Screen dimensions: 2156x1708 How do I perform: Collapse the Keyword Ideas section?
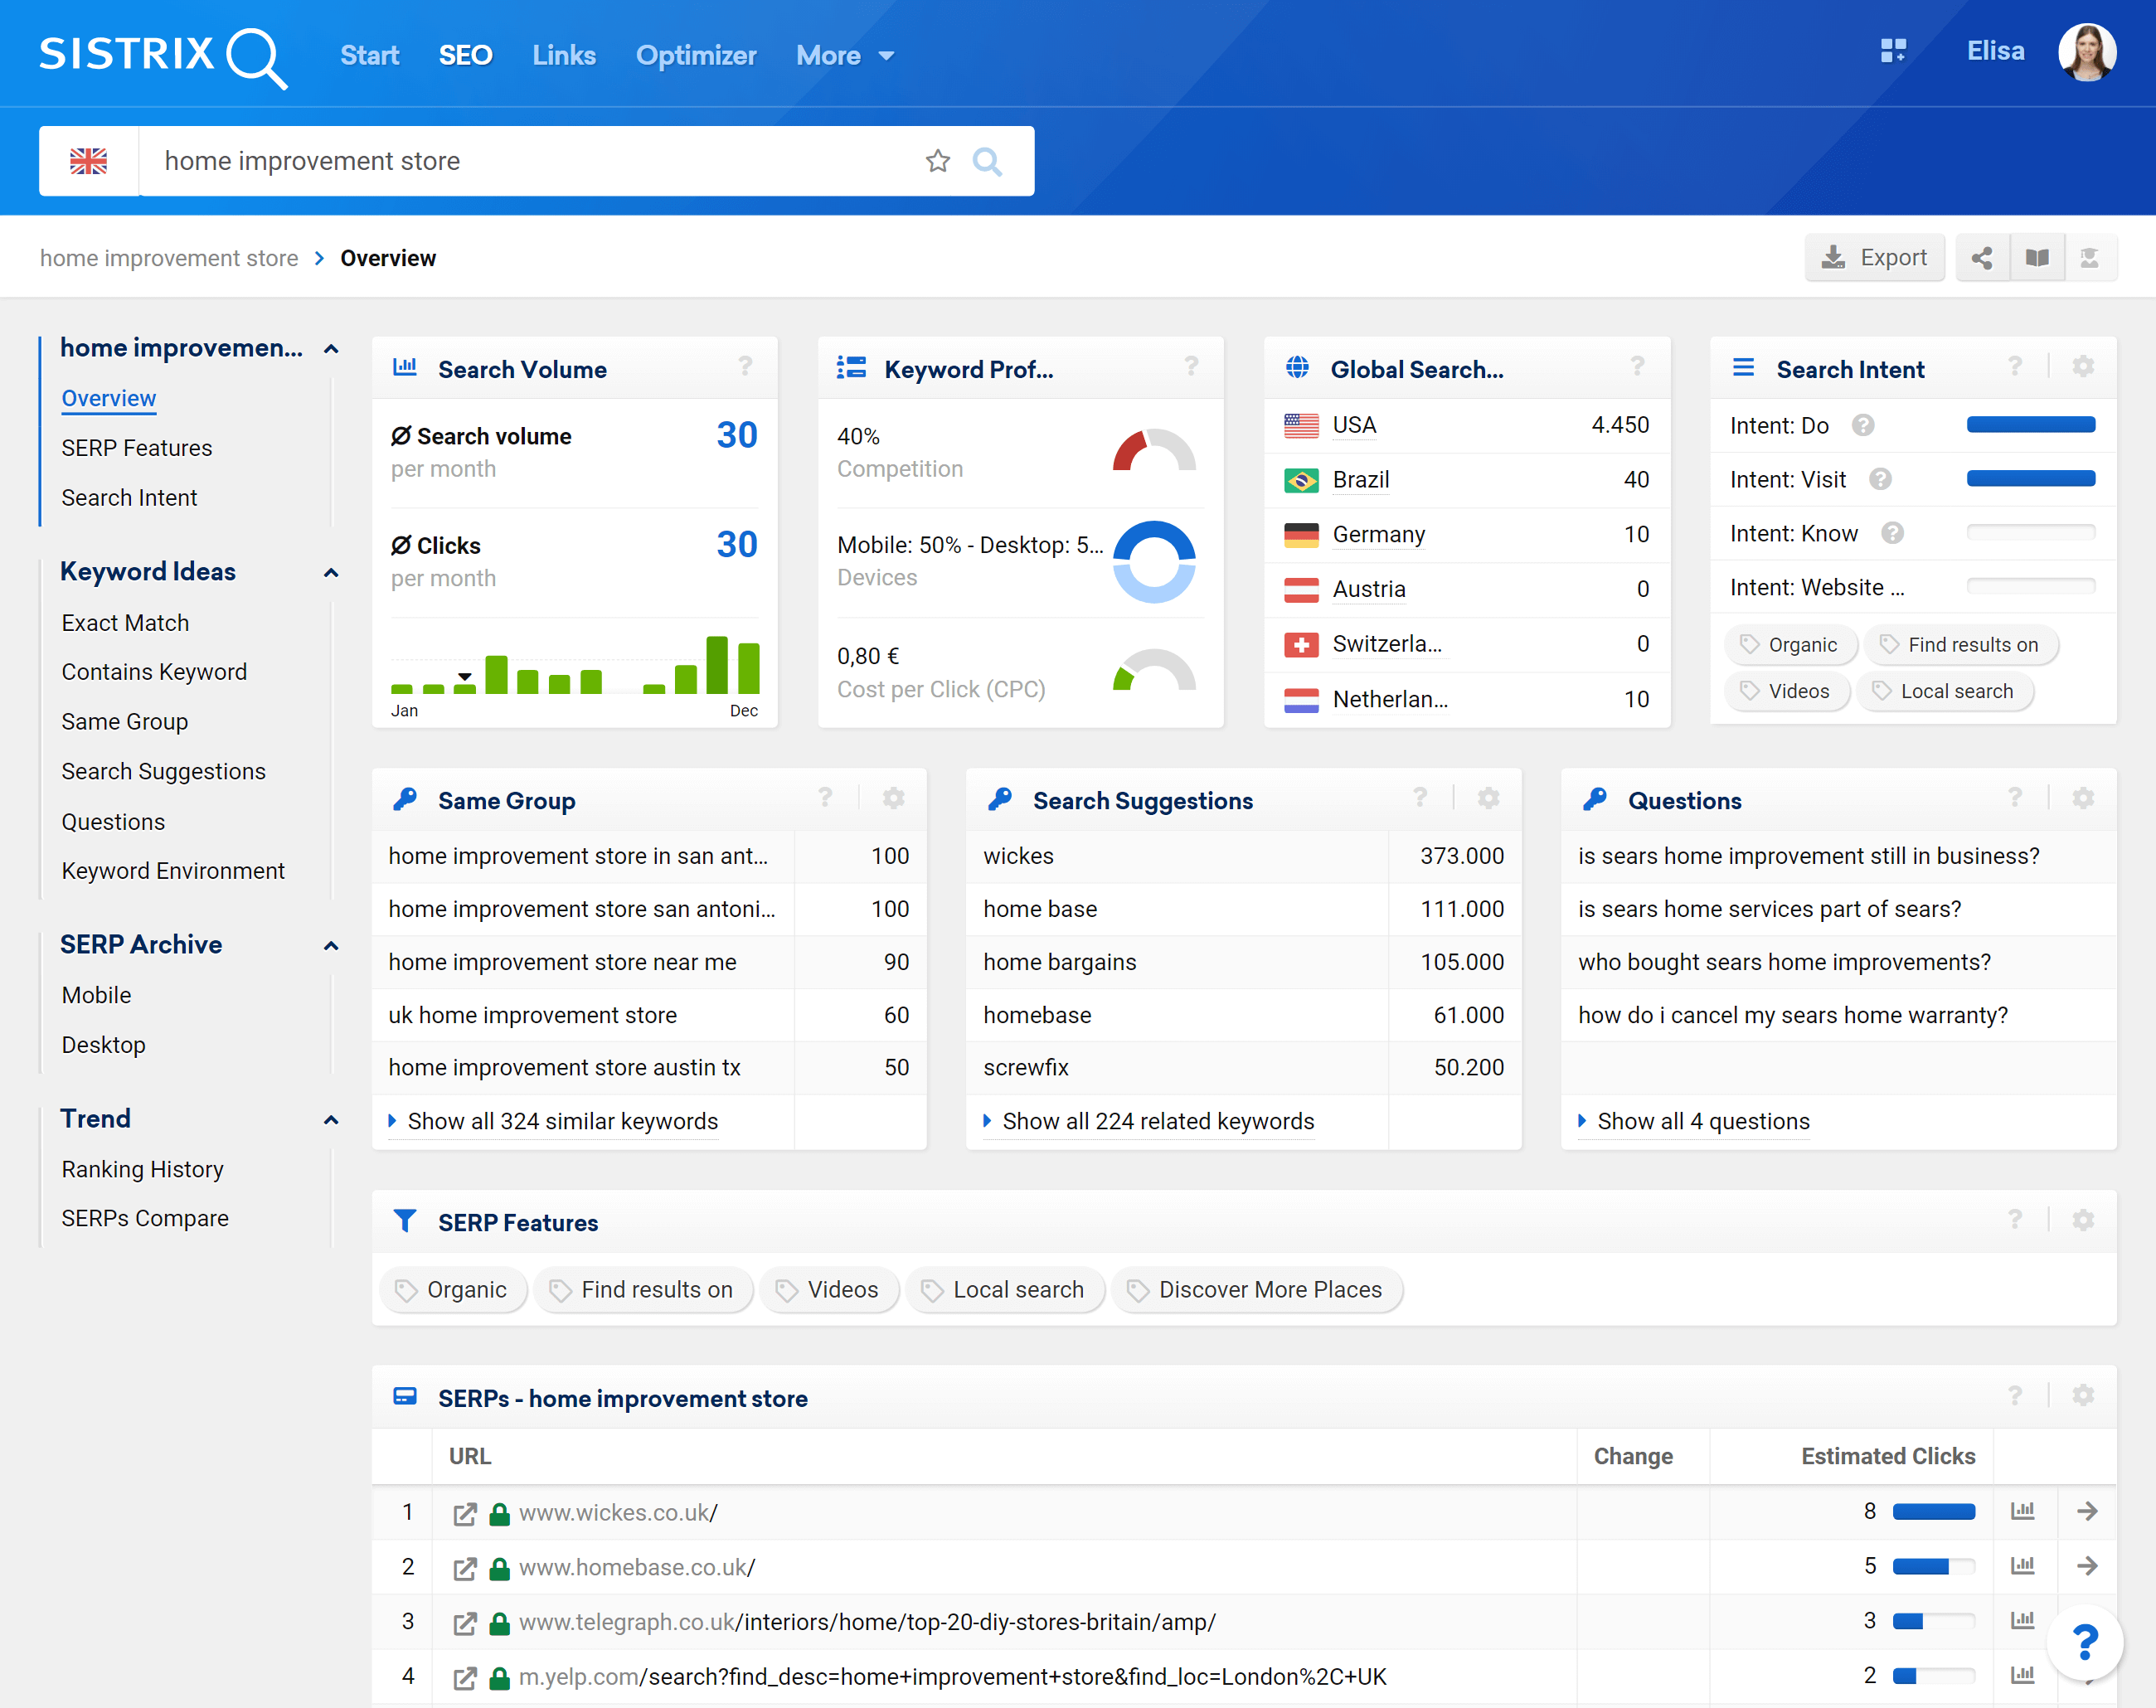pyautogui.click(x=331, y=573)
